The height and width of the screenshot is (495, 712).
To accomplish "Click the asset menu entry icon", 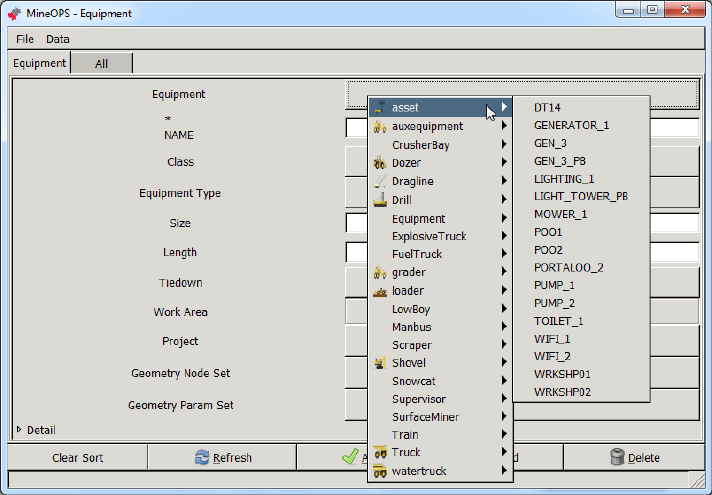I will pyautogui.click(x=380, y=108).
